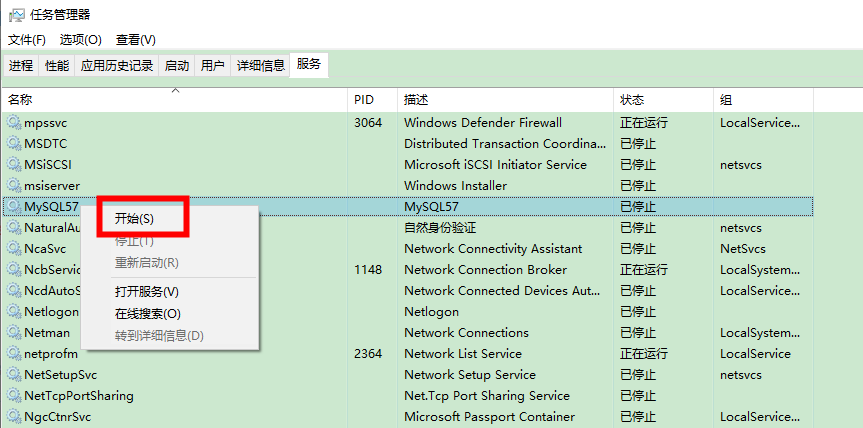The height and width of the screenshot is (428, 863).
Task: Click the gear icon beside MSiSCSI
Action: (14, 164)
